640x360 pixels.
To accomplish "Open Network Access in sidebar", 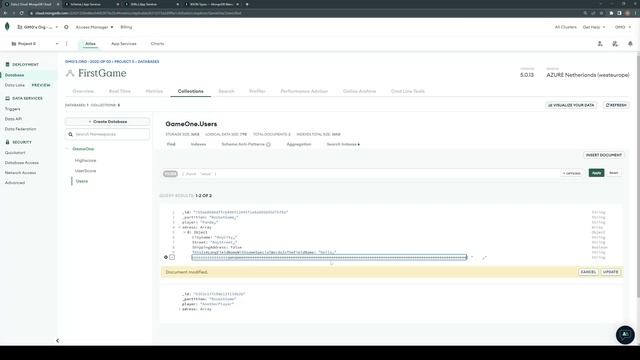I will pos(20,173).
